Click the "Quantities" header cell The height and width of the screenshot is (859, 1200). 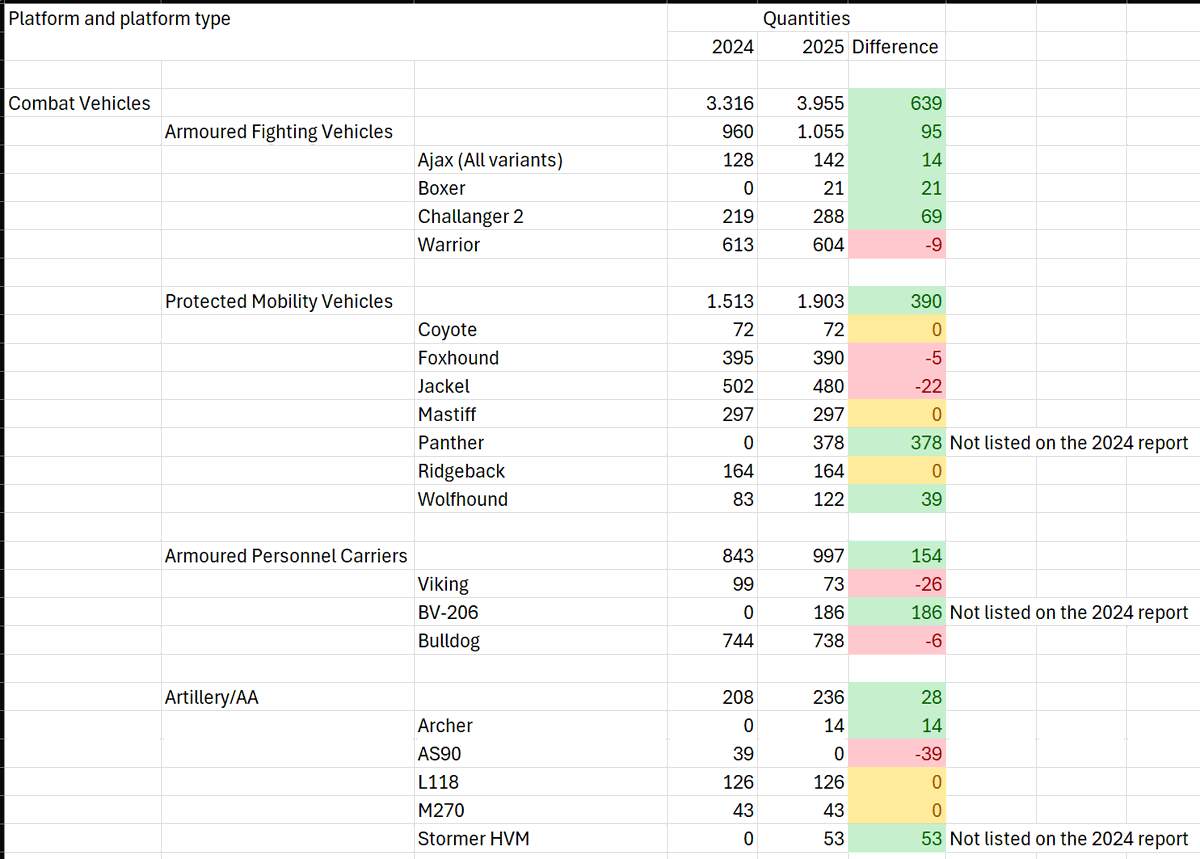tap(806, 19)
